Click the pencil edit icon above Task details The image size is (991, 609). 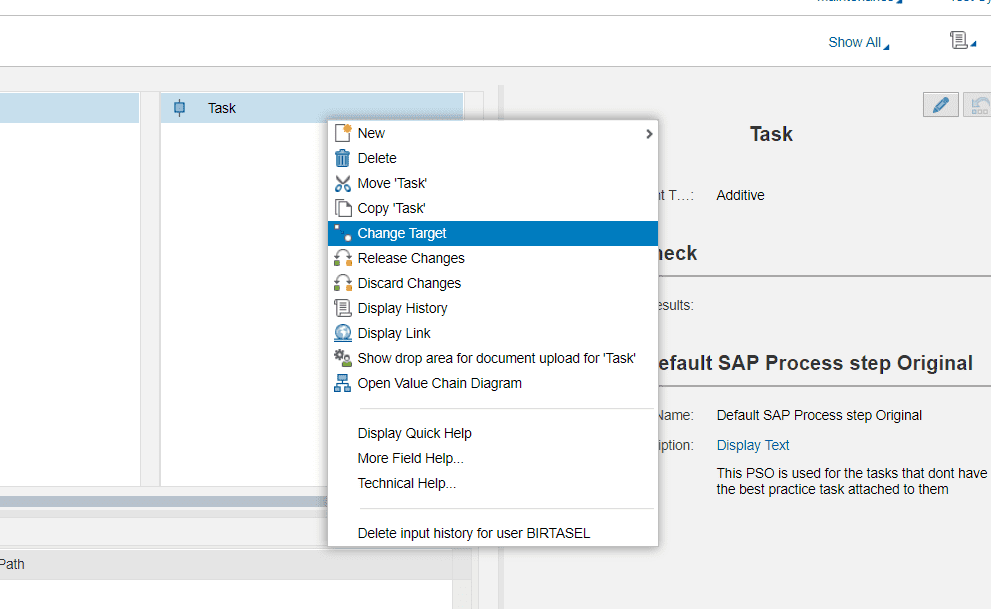point(940,105)
